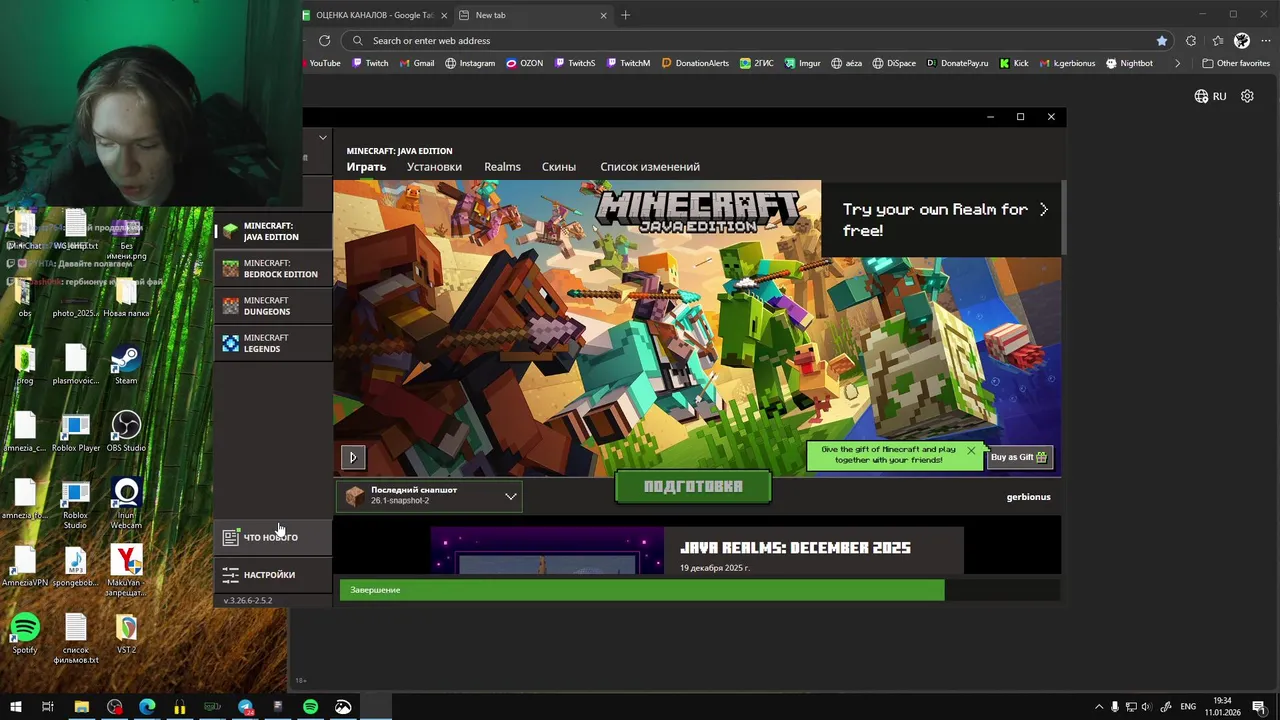Open Telegram from the taskbar

tap(245, 707)
